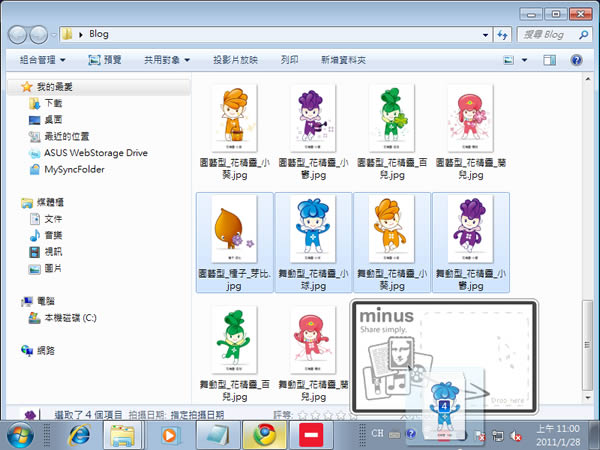Open ASUS WebStorage Drive in sidebar
The image size is (600, 450).
click(94, 153)
